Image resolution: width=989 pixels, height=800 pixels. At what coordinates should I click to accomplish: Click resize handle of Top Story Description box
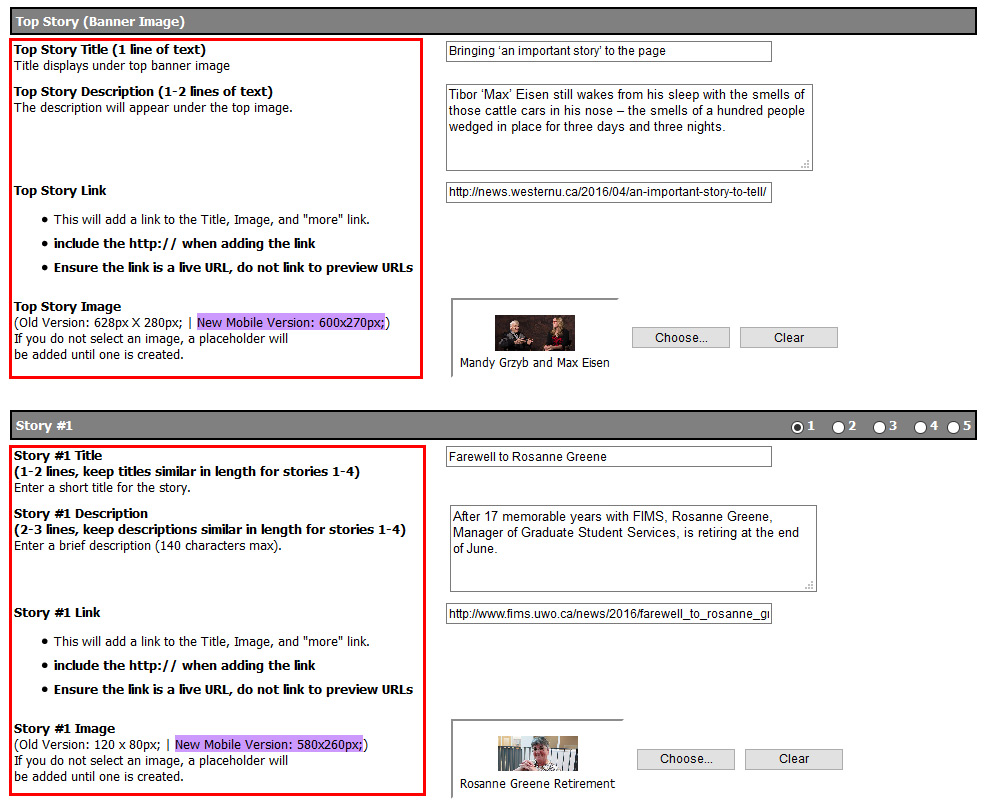(806, 164)
